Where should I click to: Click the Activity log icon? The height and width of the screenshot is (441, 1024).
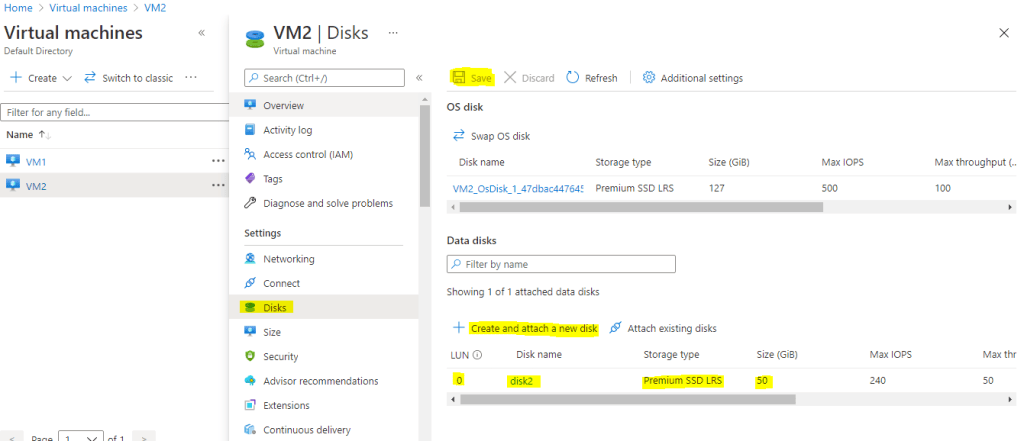point(249,129)
